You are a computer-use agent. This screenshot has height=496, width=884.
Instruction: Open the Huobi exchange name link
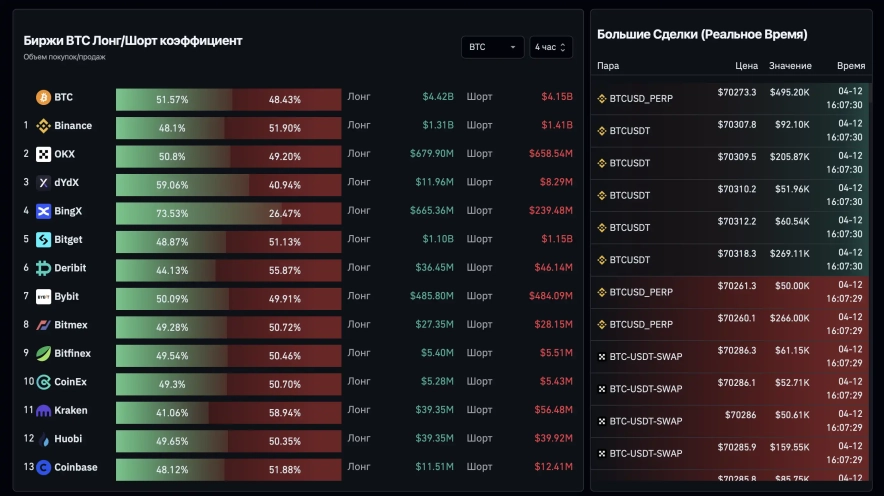pos(68,439)
